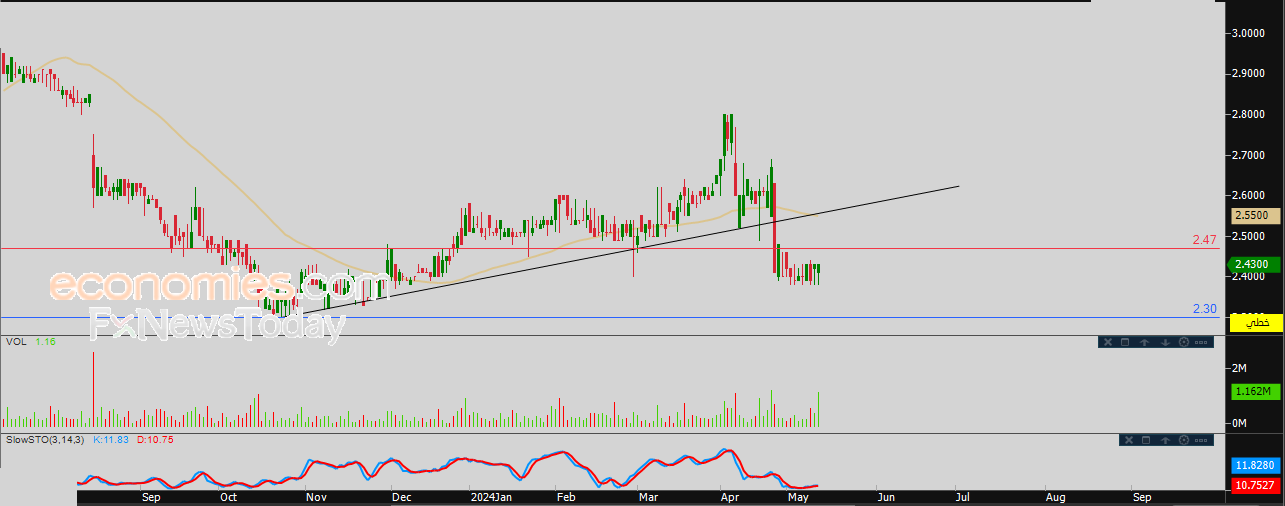Click the Mar label on time axis

tap(648, 496)
